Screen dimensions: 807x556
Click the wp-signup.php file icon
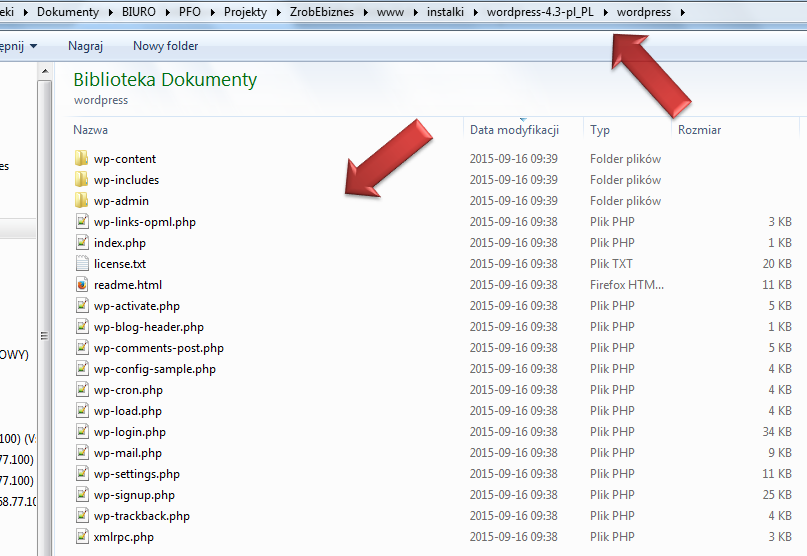point(82,495)
